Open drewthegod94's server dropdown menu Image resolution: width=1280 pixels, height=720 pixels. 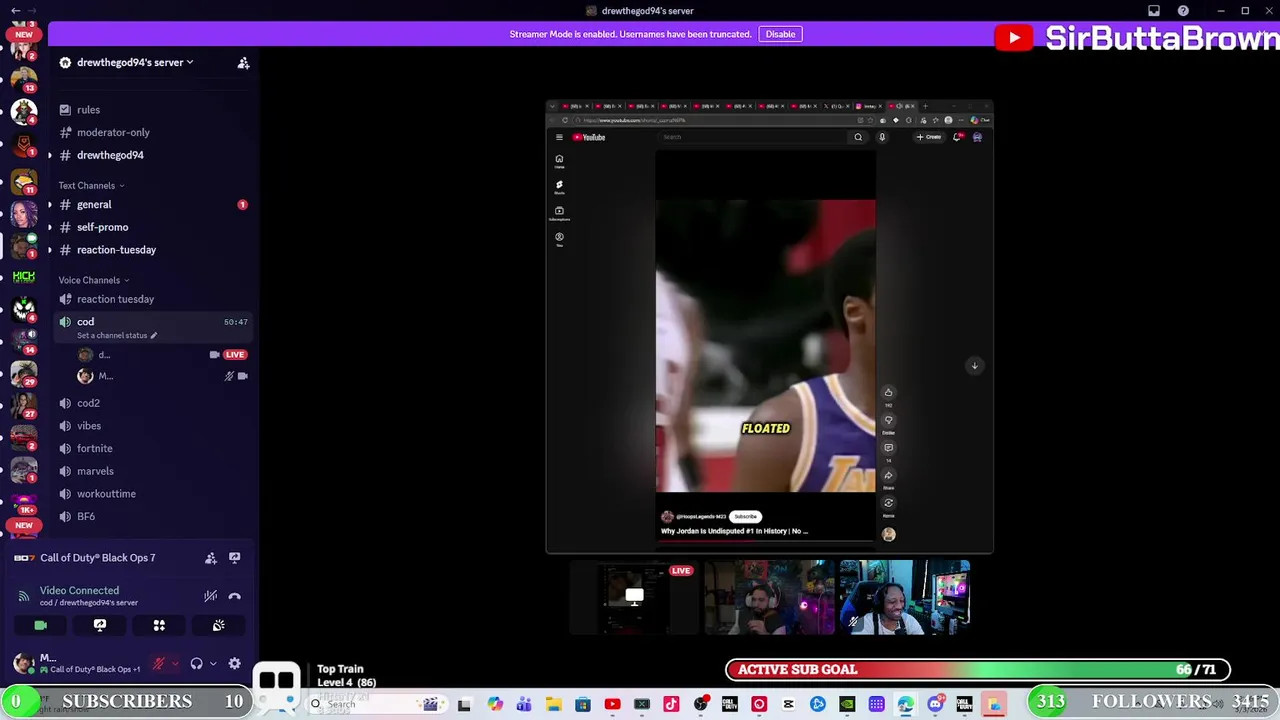point(135,62)
